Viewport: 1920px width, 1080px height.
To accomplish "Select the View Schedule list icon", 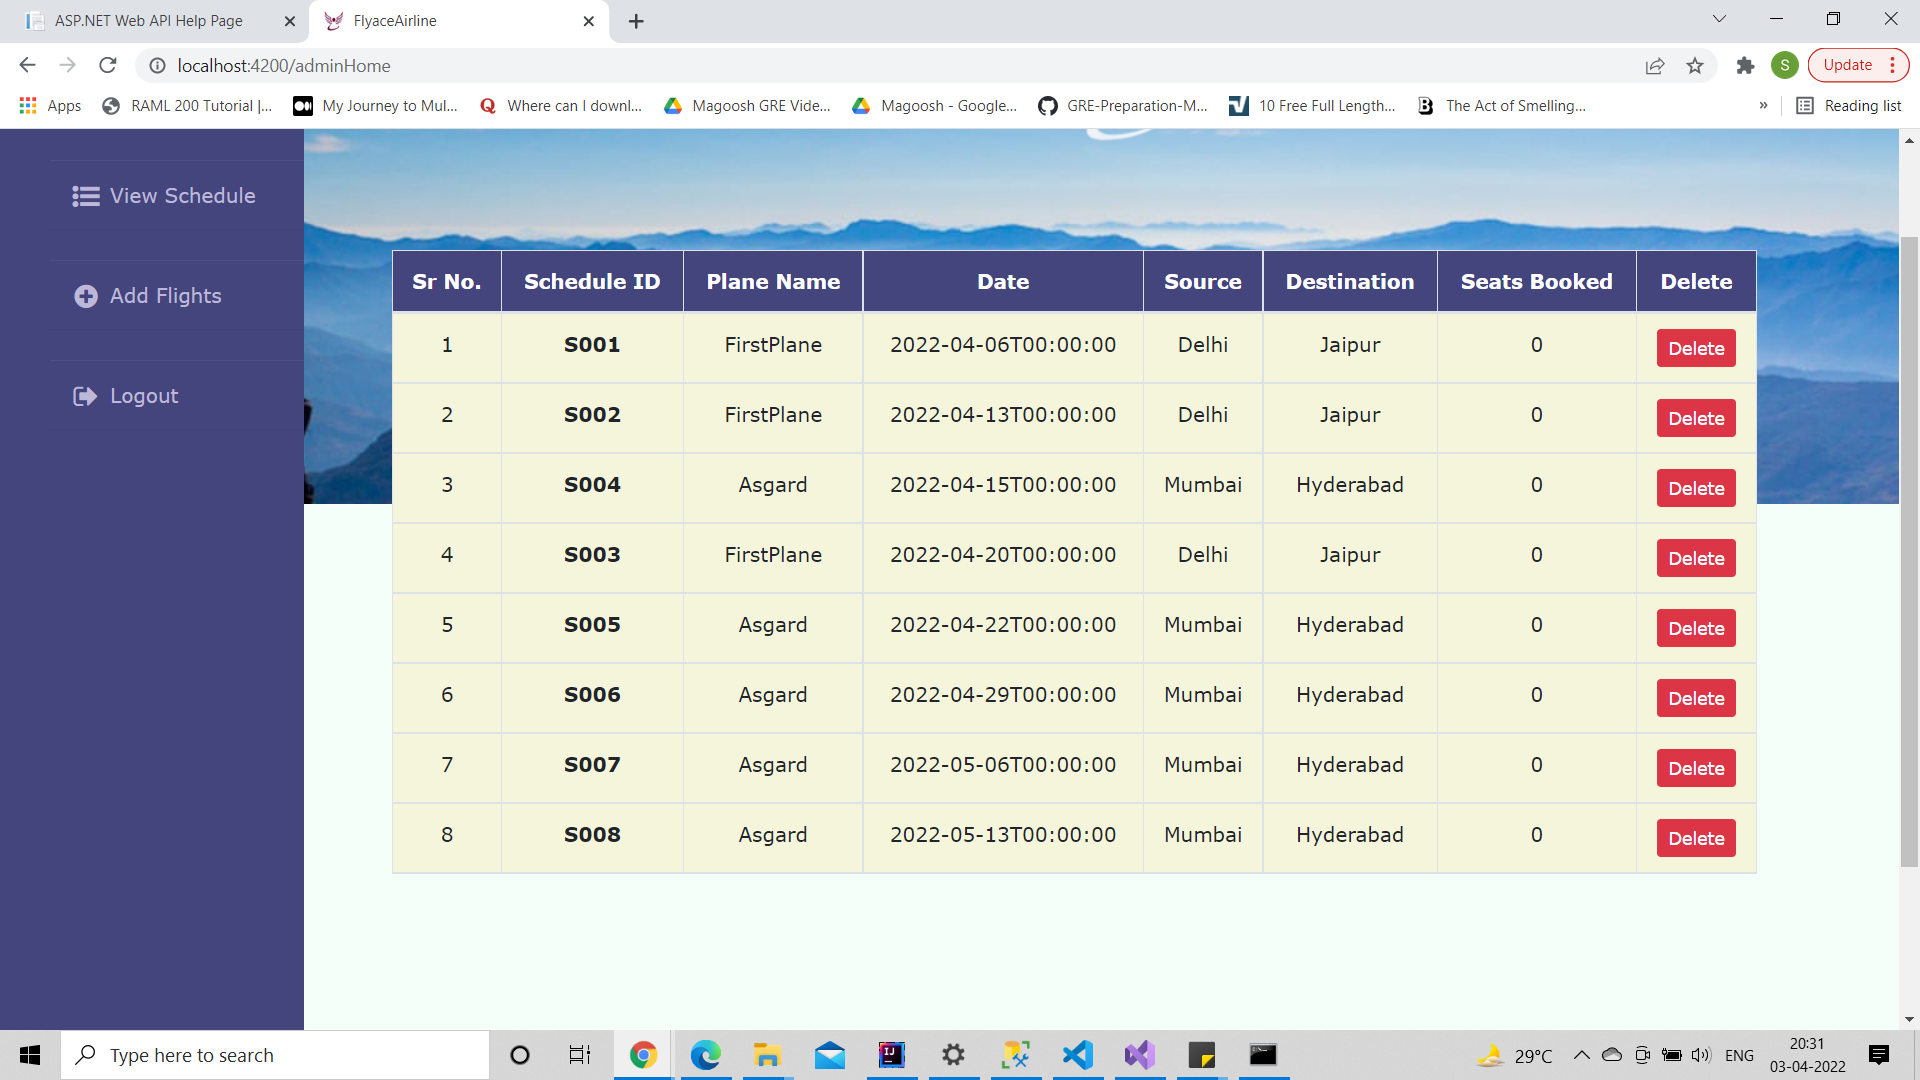I will click(x=85, y=196).
